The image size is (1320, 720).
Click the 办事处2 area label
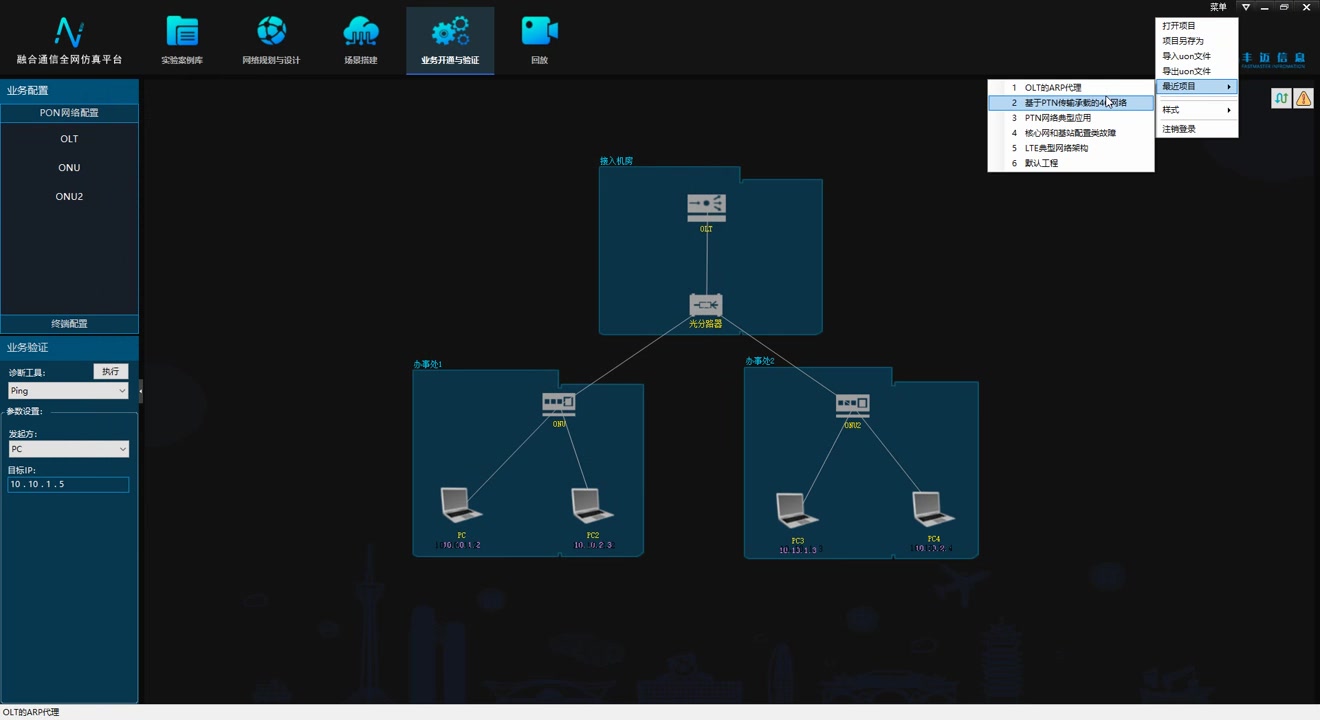click(760, 361)
